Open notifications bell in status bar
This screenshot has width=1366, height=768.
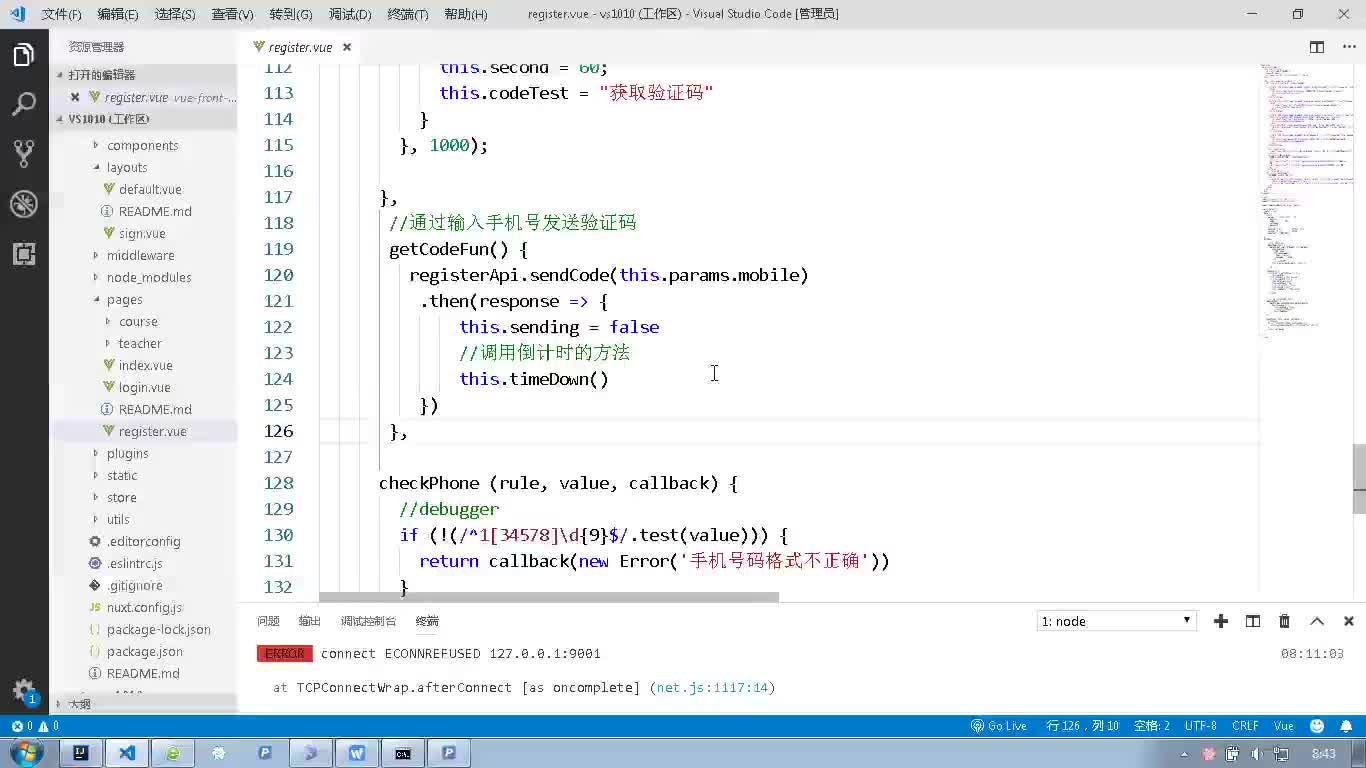coord(1347,726)
